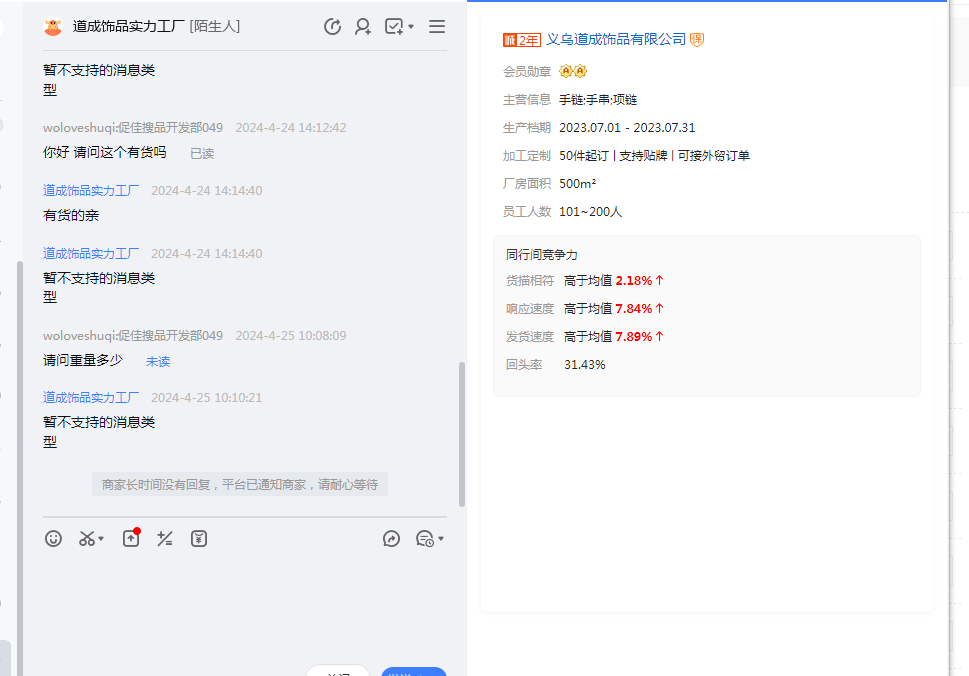Click the orange guarantee shield badge
The image size is (969, 676).
(697, 40)
